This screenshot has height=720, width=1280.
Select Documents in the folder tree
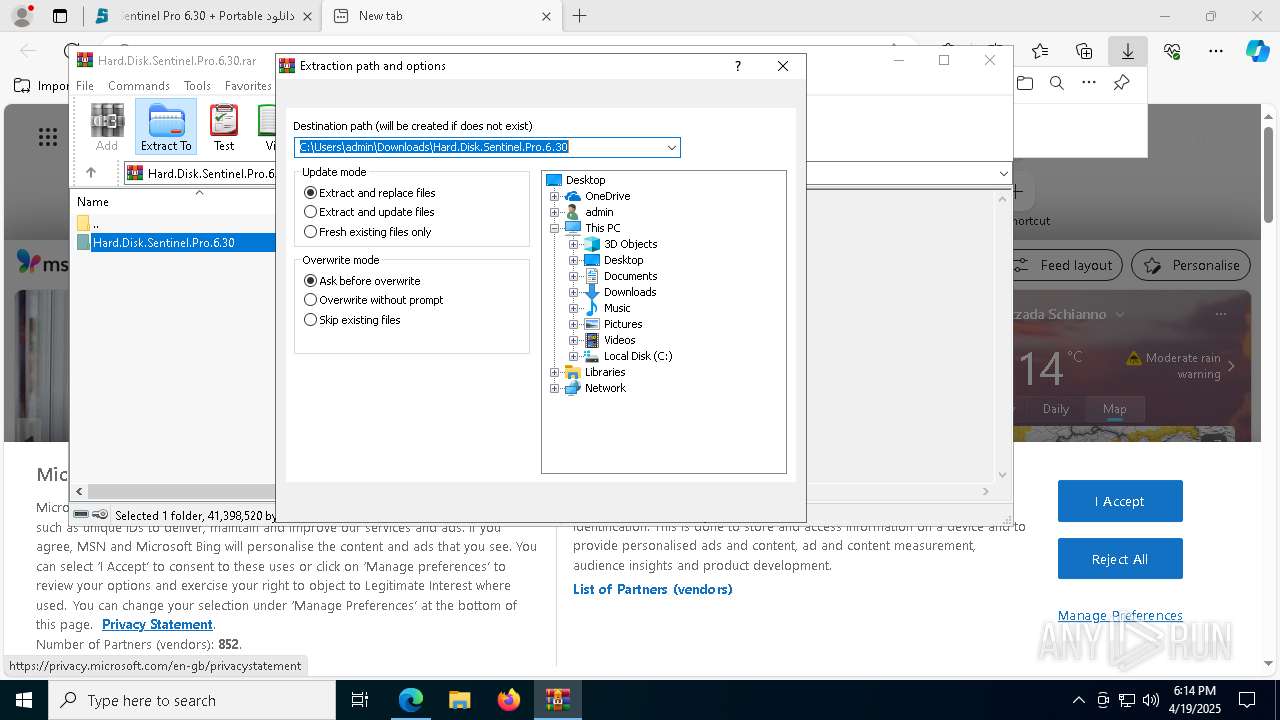coord(630,276)
